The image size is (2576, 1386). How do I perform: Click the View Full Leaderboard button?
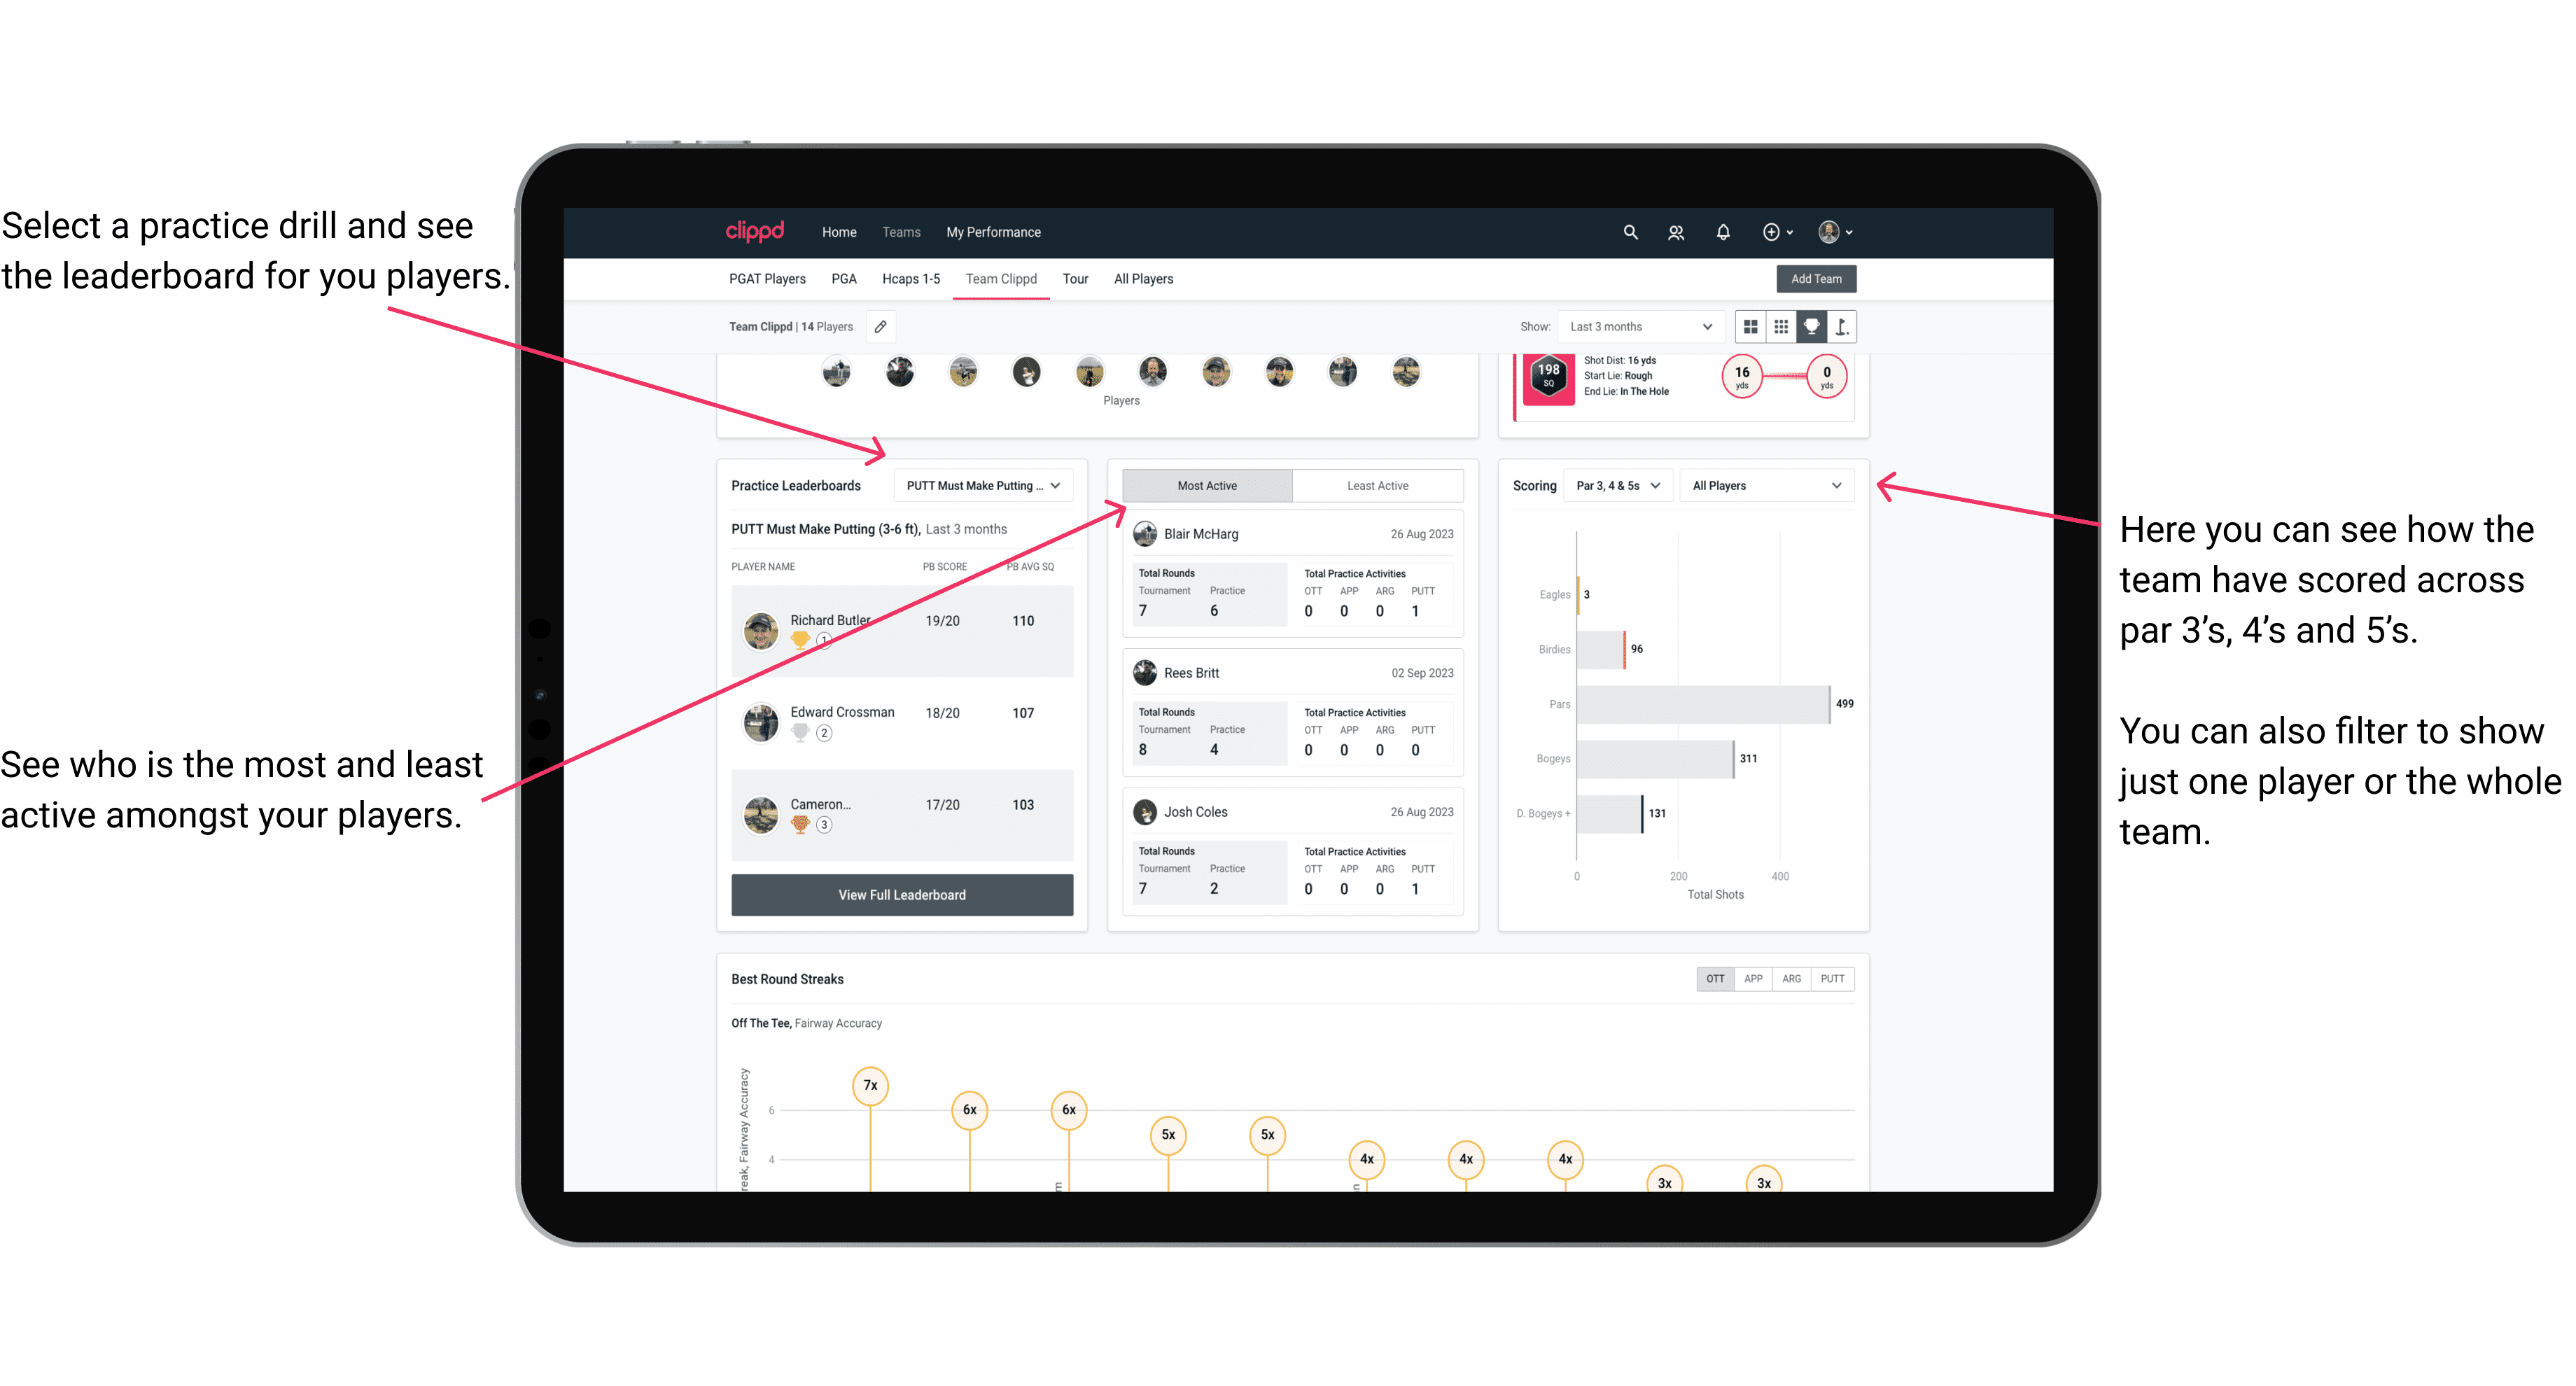[901, 895]
